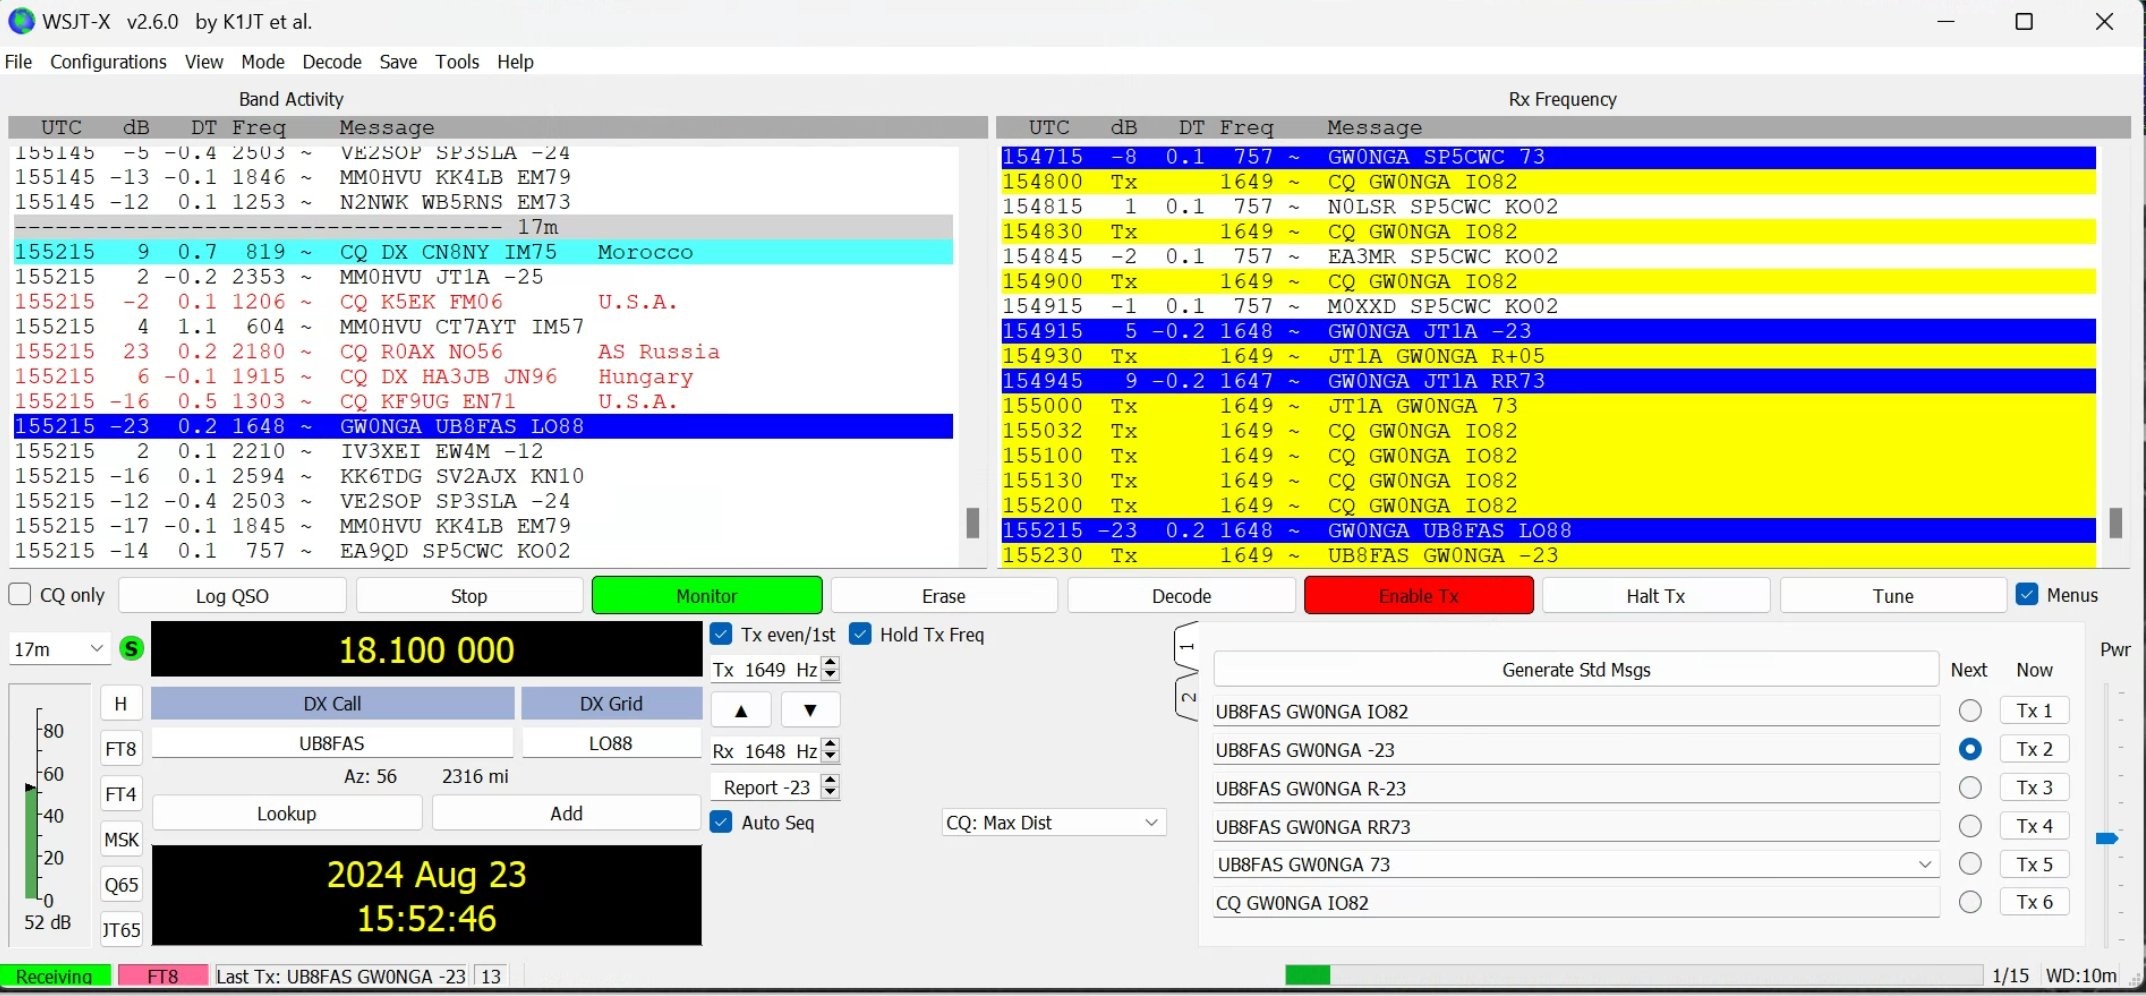2146x996 pixels.
Task: Select Next radio for Tx 5 message
Action: tap(1970, 863)
